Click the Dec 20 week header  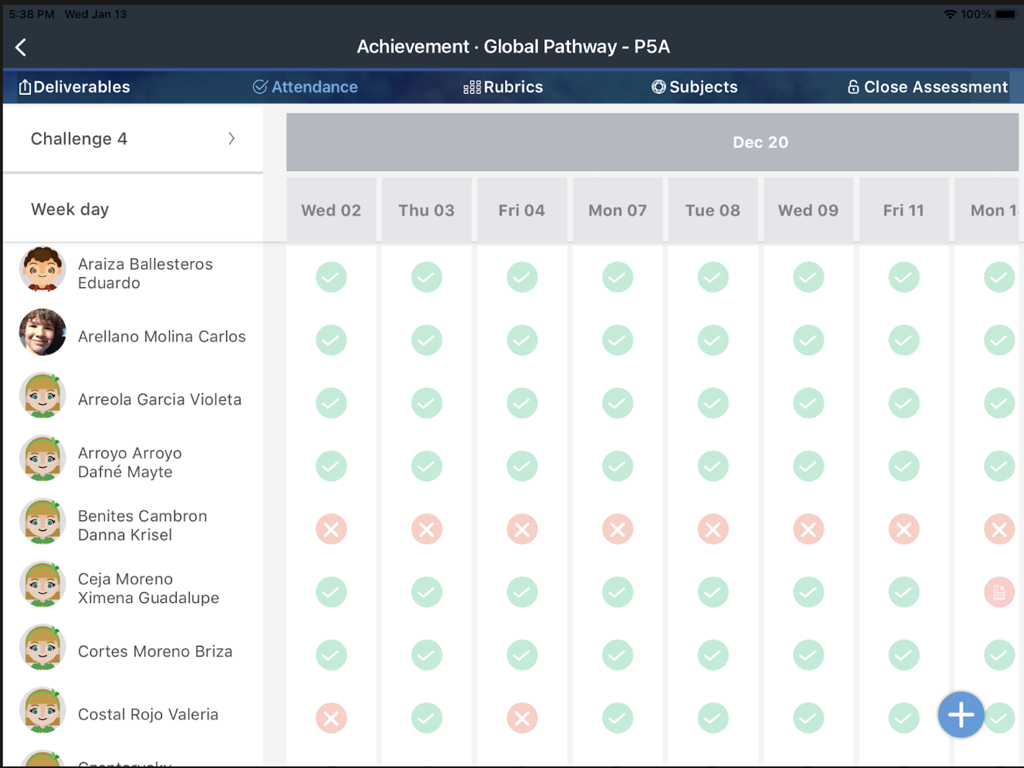tap(760, 142)
